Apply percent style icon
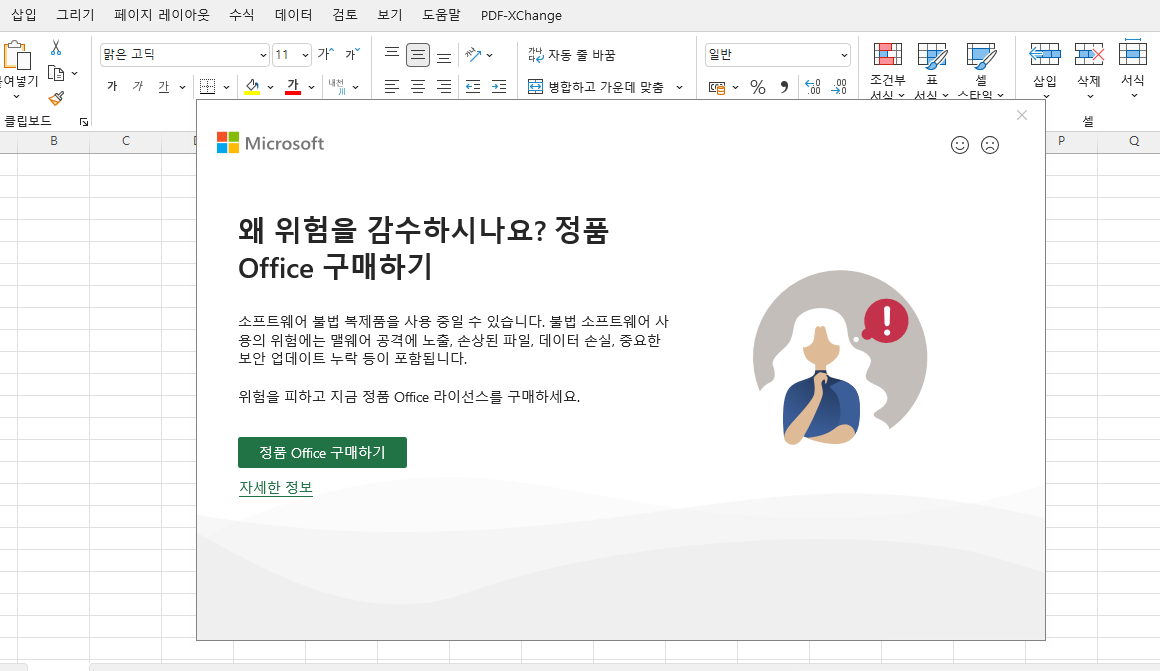Image resolution: width=1160 pixels, height=671 pixels. [758, 87]
